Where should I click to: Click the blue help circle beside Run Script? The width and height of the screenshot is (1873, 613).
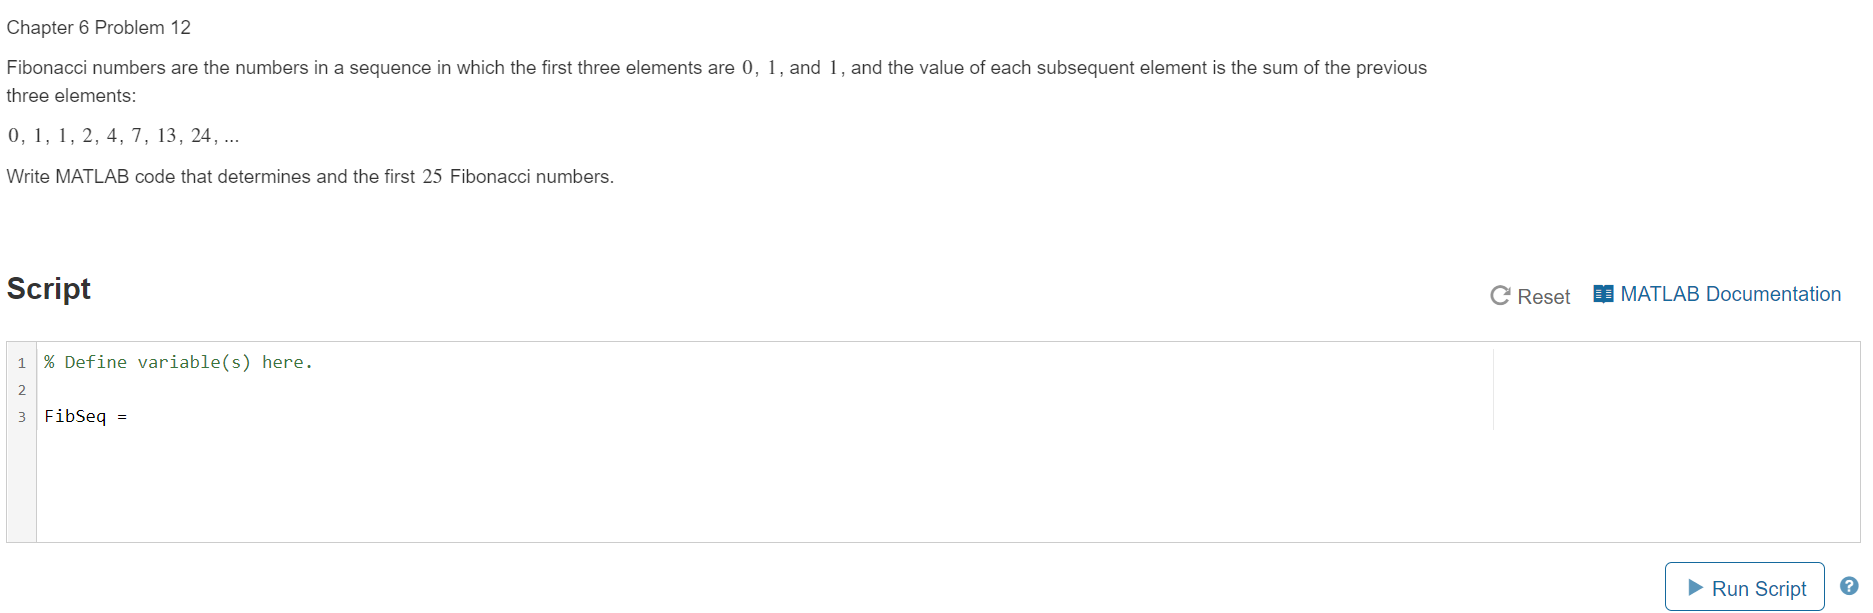point(1849,586)
